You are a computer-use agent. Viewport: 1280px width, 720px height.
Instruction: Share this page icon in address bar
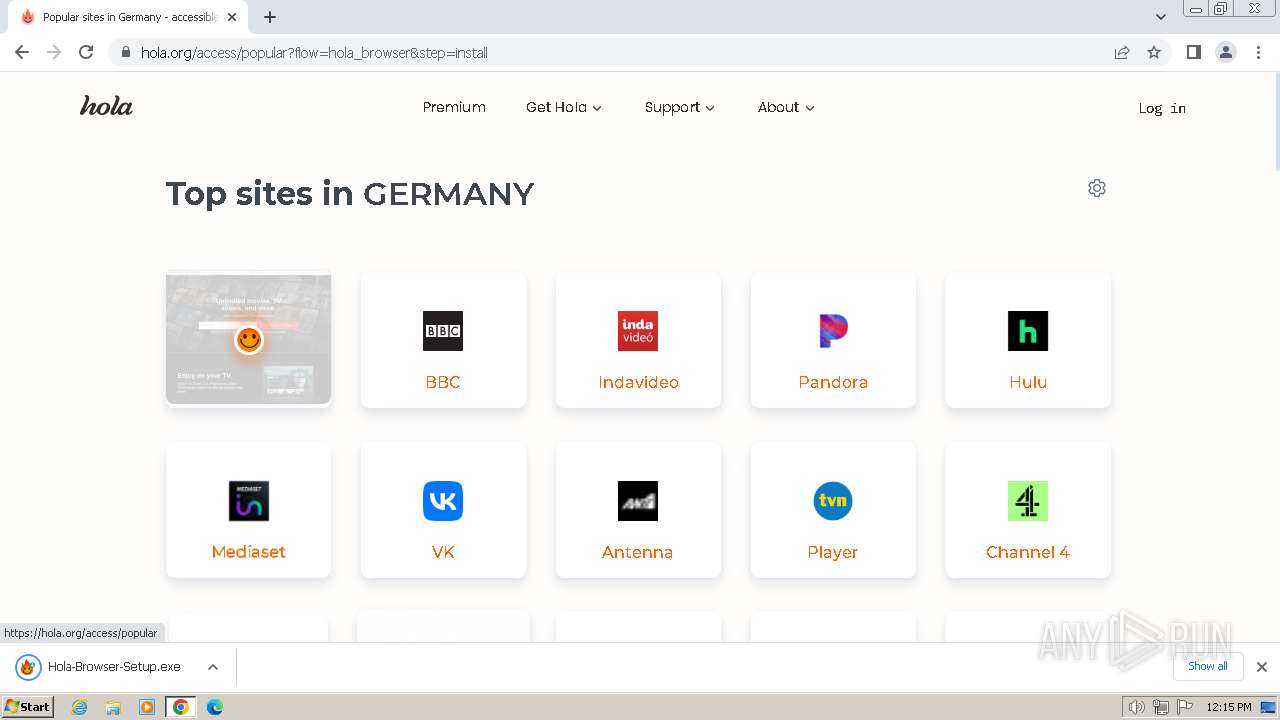coord(1122,52)
